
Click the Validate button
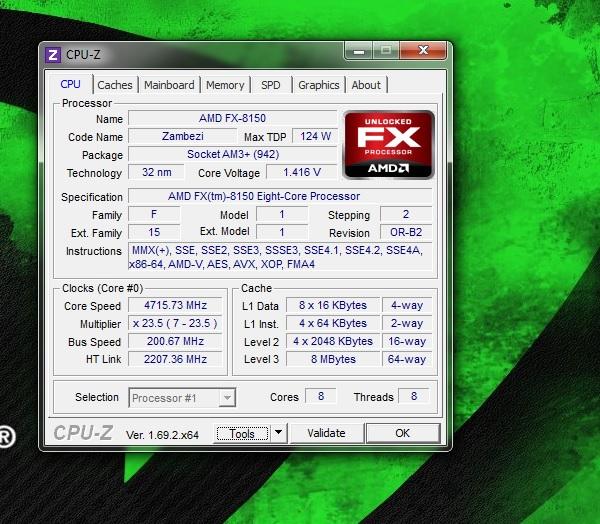326,433
